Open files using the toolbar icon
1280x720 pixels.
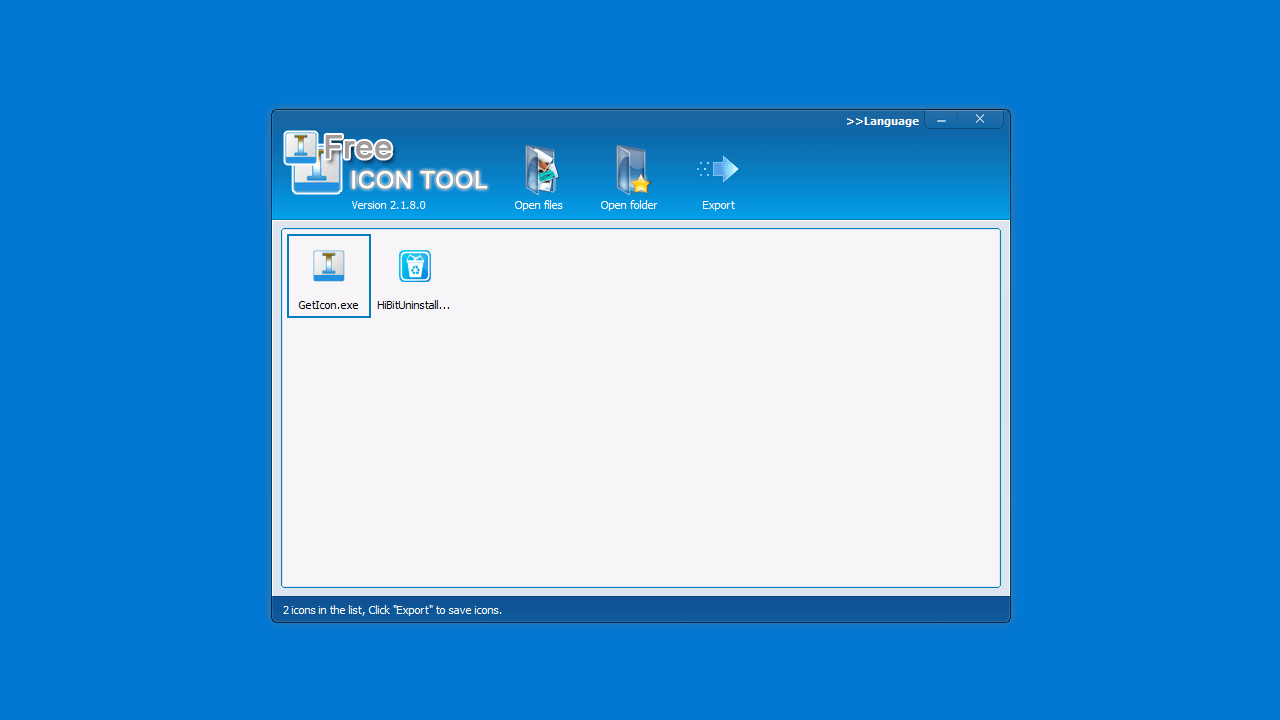pyautogui.click(x=540, y=170)
